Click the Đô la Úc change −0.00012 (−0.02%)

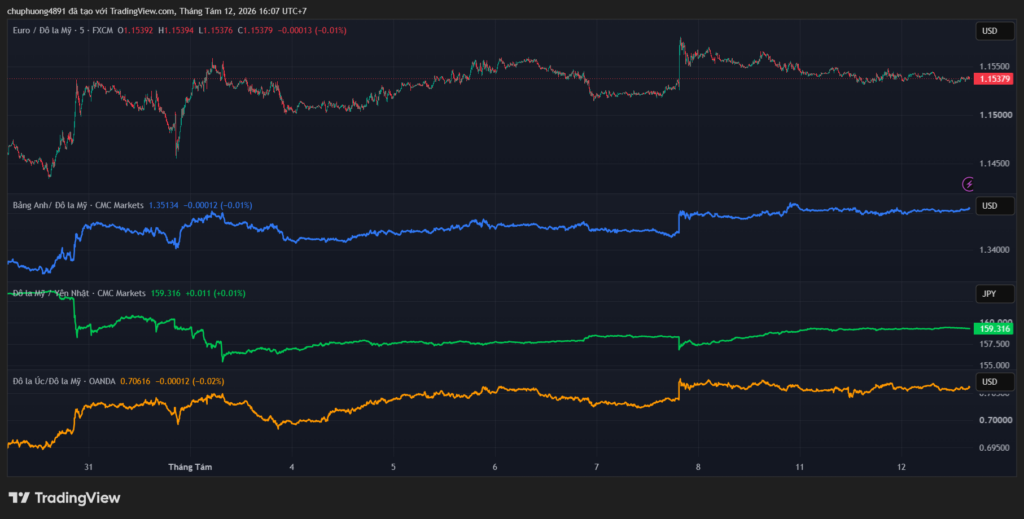tap(190, 381)
